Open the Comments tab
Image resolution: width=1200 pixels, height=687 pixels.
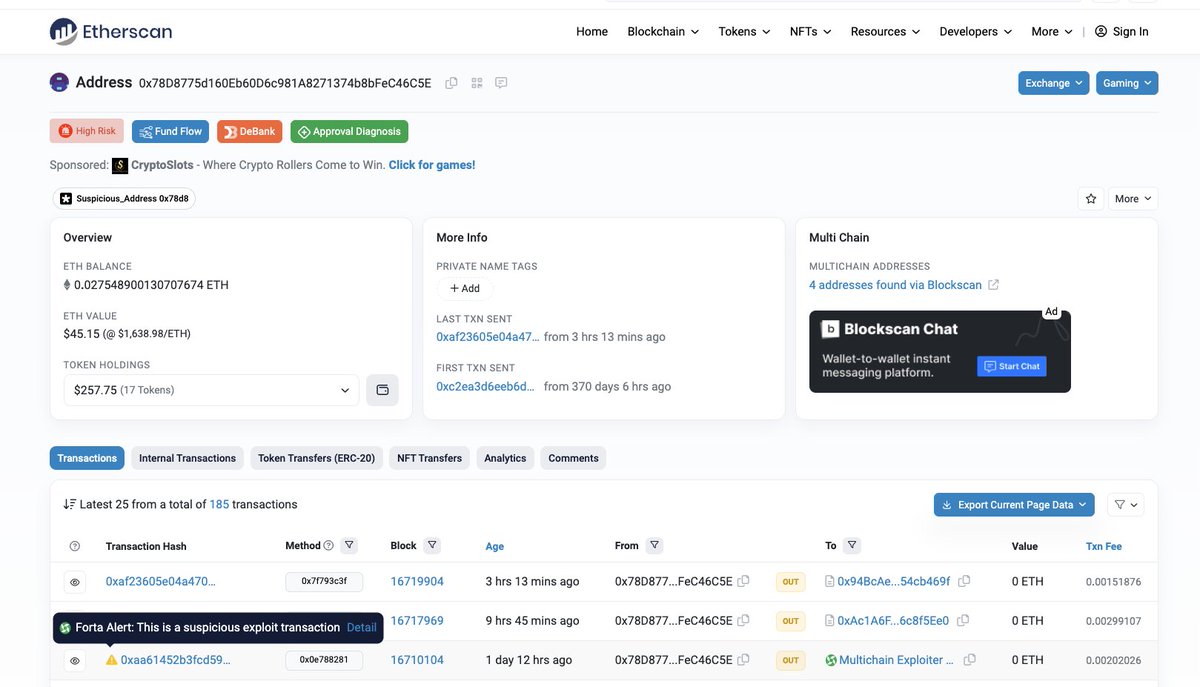click(x=573, y=458)
